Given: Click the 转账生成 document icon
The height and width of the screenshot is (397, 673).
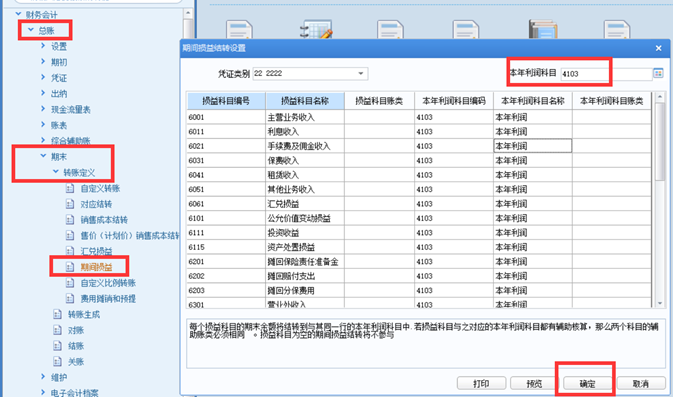Looking at the screenshot, I should point(57,315).
